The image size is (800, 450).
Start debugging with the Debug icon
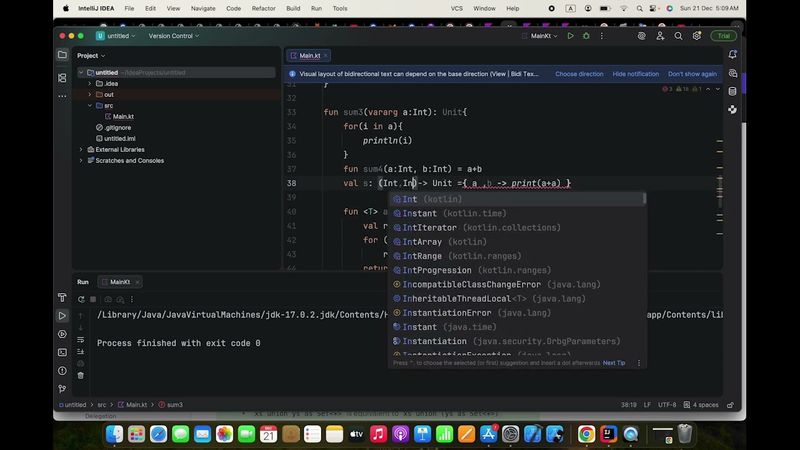click(x=586, y=36)
